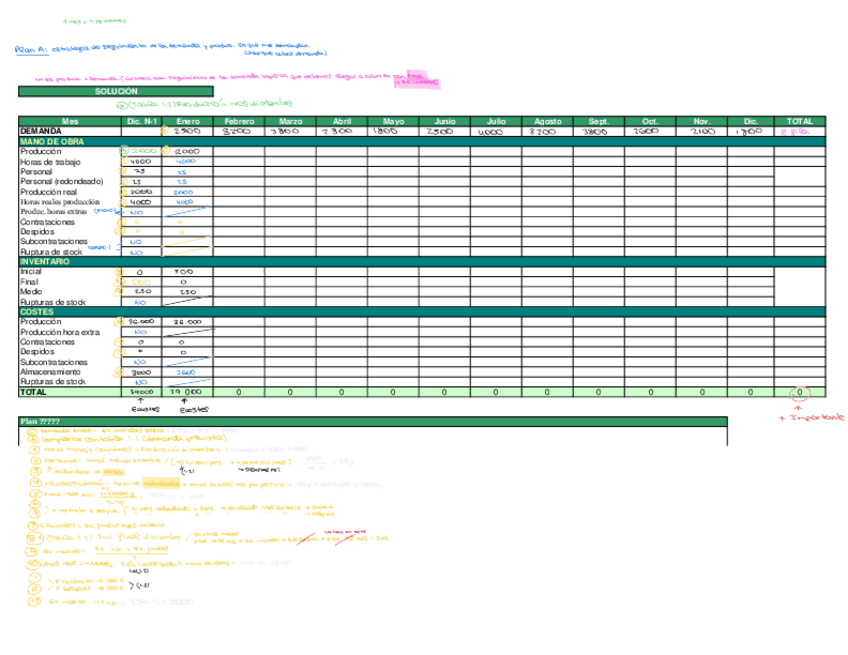Viewport: 848px width, 655px height.
Task: Click the Produc. horas extras row label
Action: (x=54, y=211)
